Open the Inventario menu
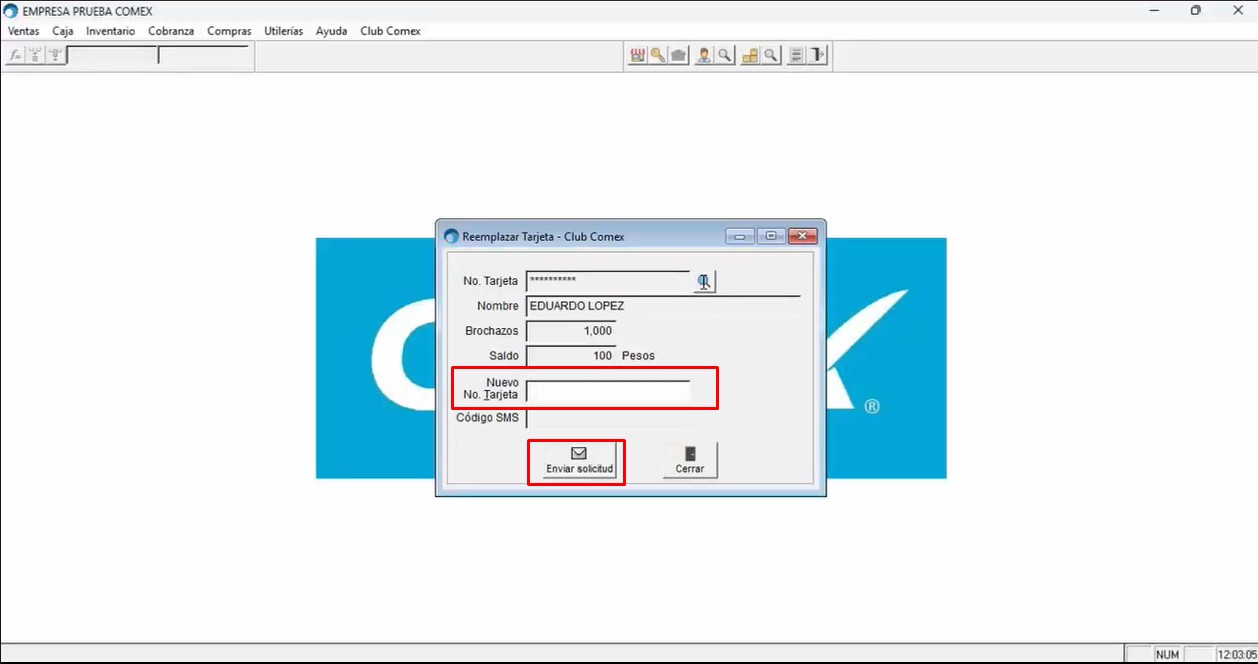Viewport: 1258px width, 664px height. click(110, 31)
